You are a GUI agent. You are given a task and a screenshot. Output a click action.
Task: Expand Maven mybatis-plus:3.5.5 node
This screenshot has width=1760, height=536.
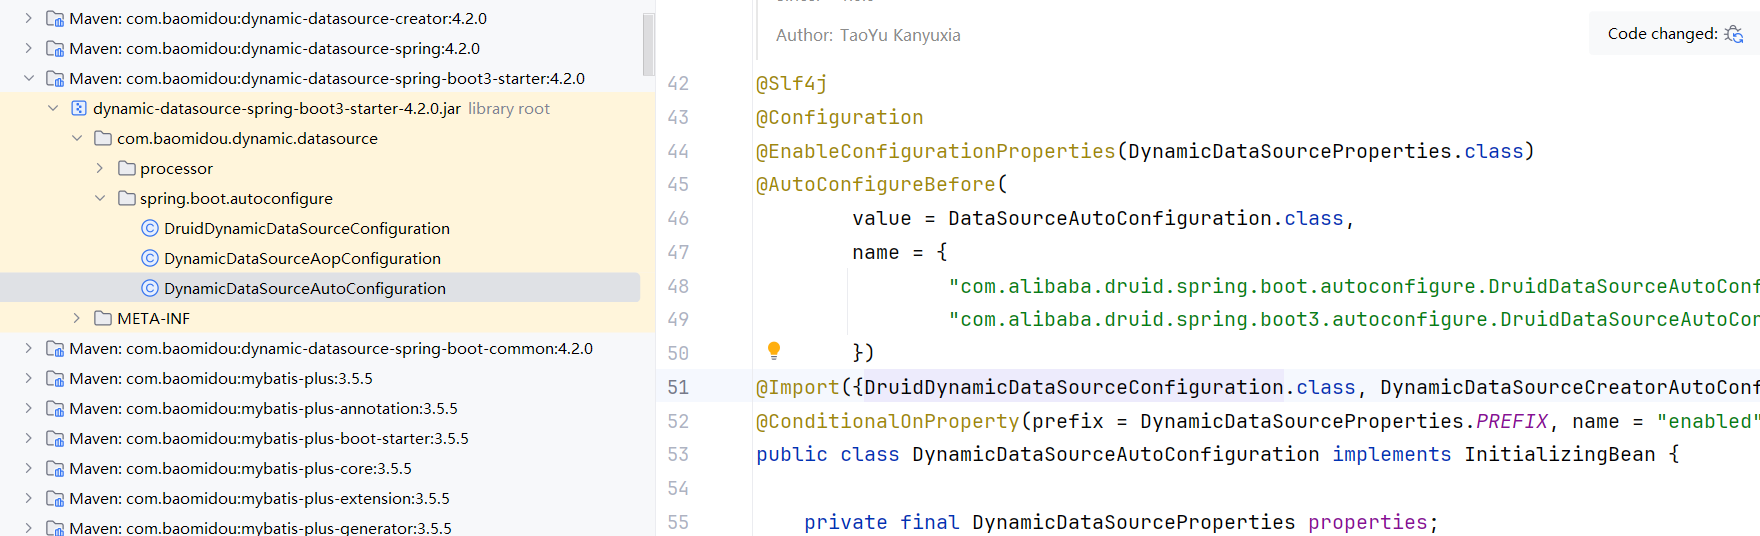28,378
